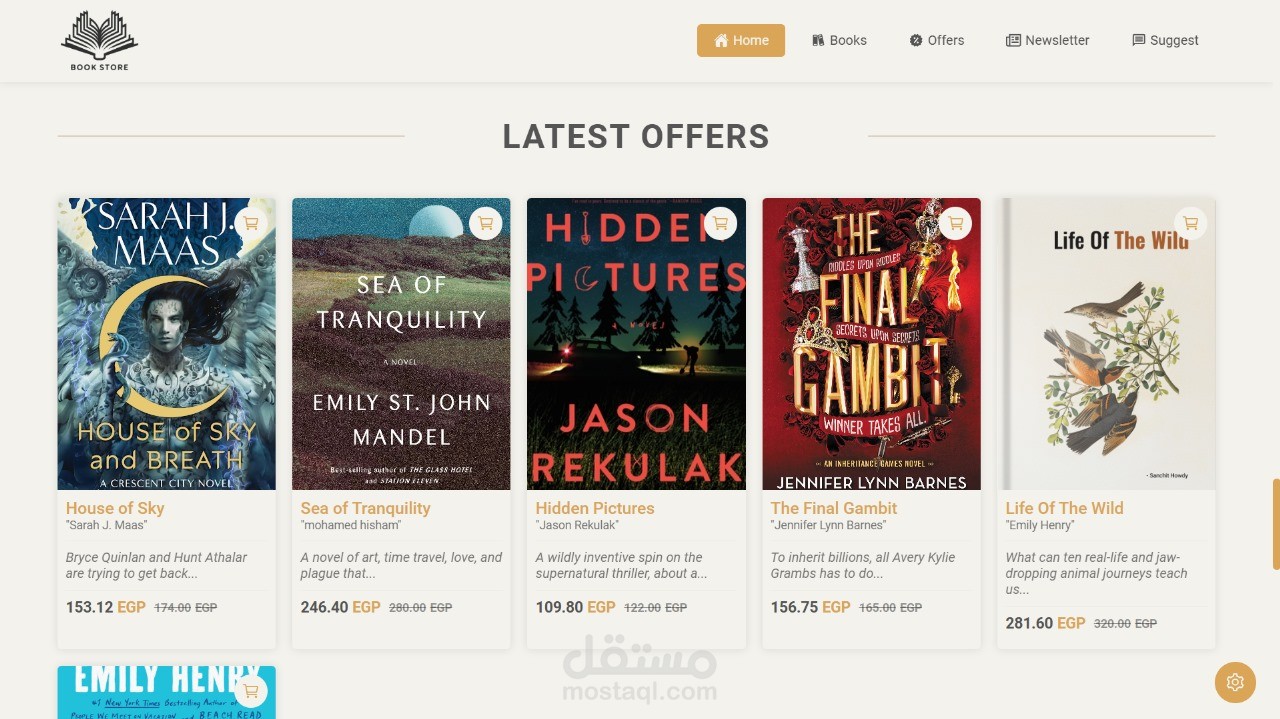1280x719 pixels.
Task: Add Life Of The Wild to cart
Action: point(1190,223)
